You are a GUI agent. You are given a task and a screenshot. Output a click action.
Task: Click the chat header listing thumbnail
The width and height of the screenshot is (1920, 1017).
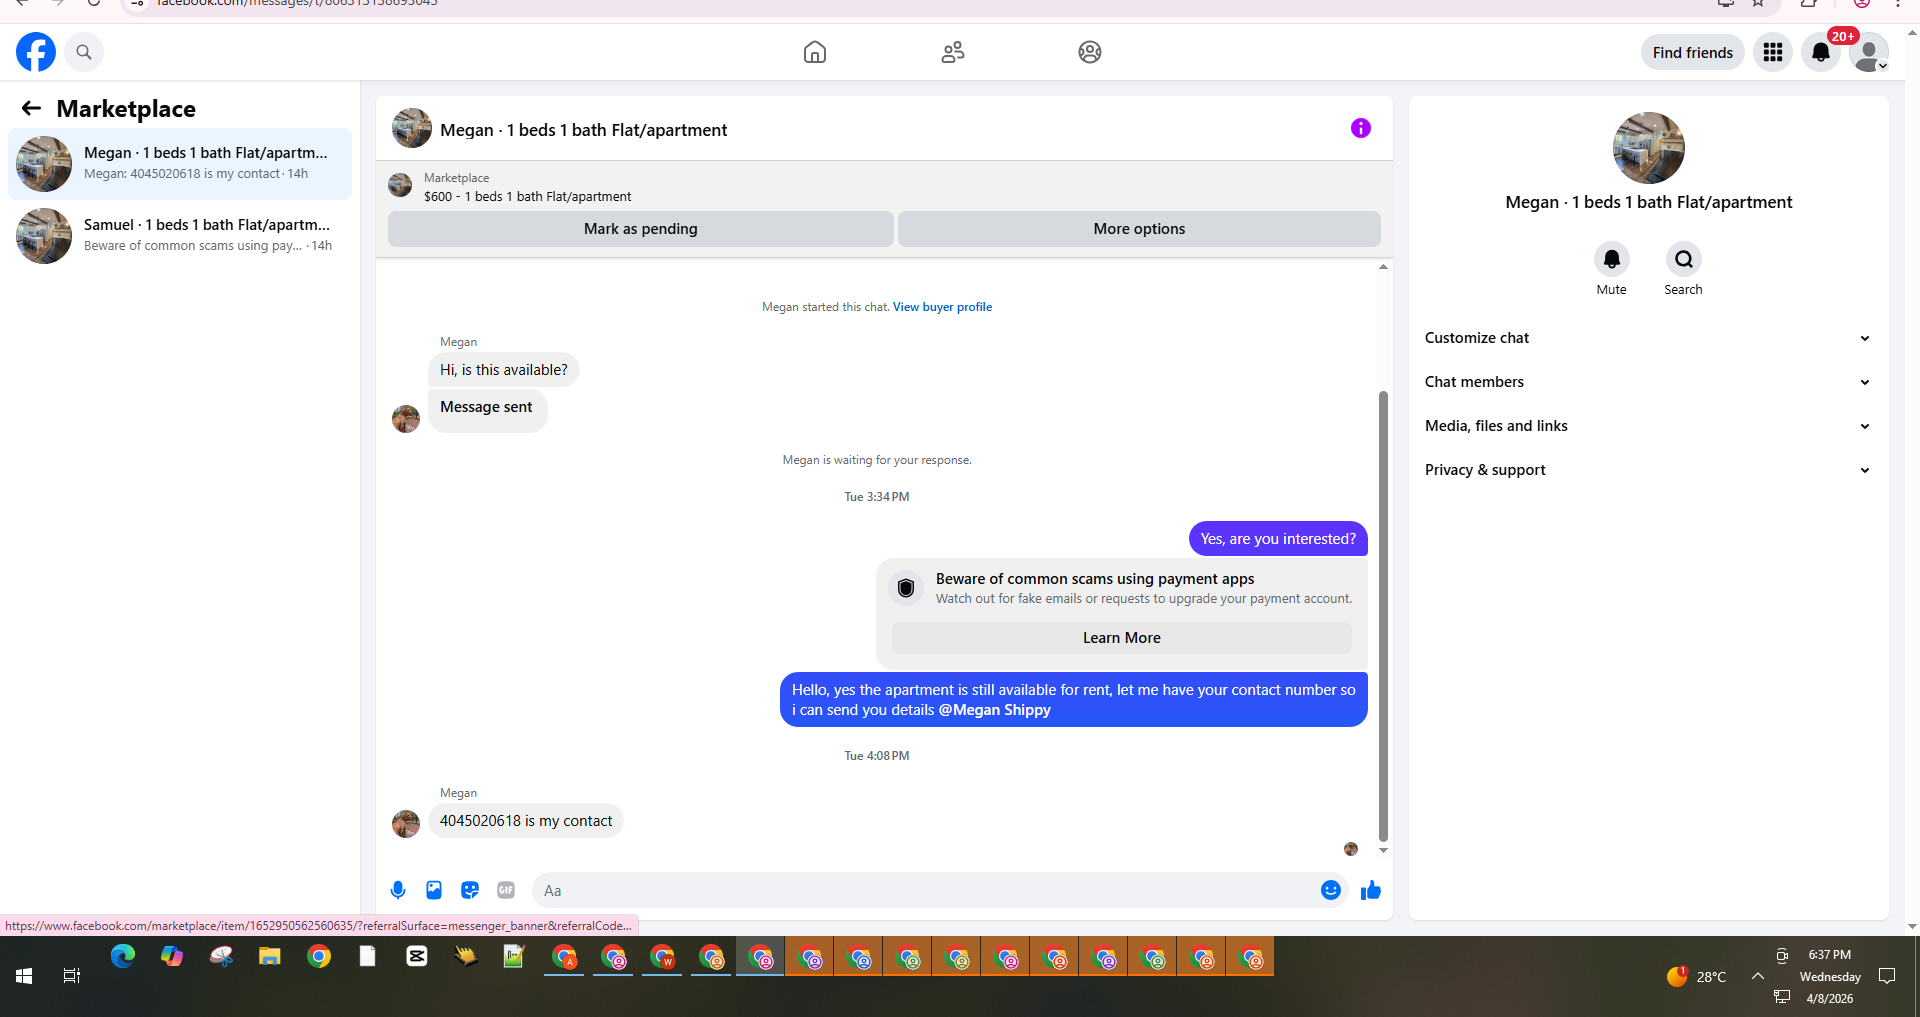click(x=412, y=129)
